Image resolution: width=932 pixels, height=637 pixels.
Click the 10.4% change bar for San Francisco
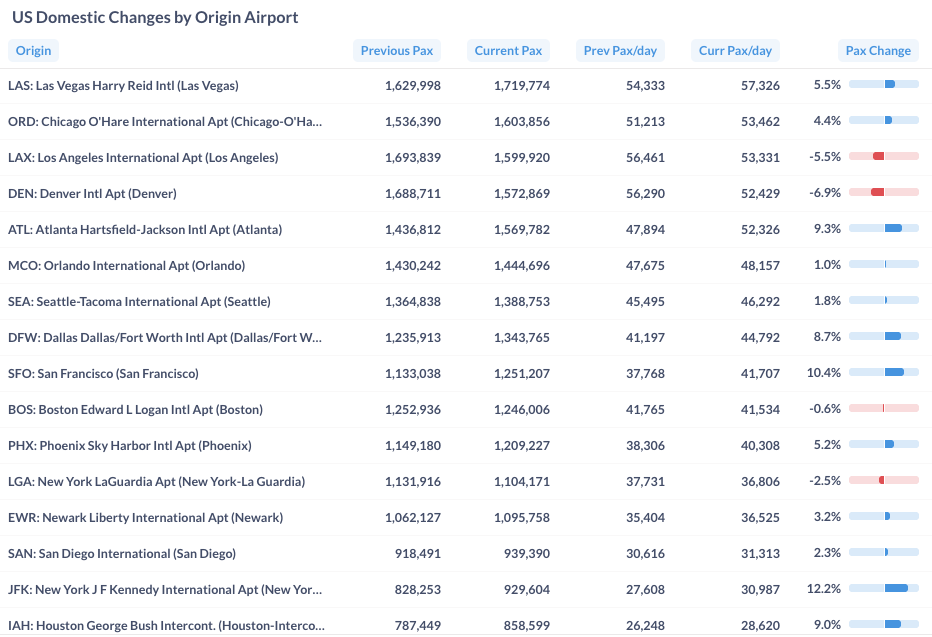point(884,372)
